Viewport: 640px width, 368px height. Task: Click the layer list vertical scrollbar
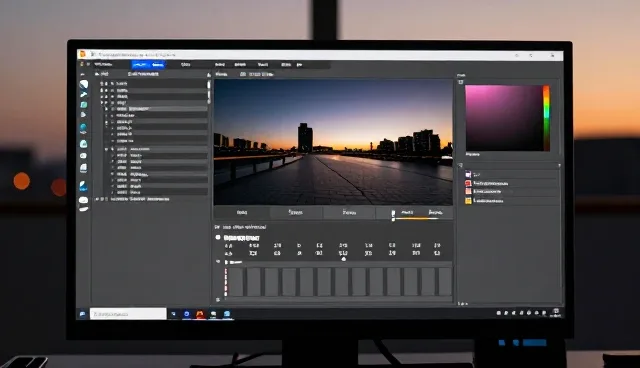209,92
